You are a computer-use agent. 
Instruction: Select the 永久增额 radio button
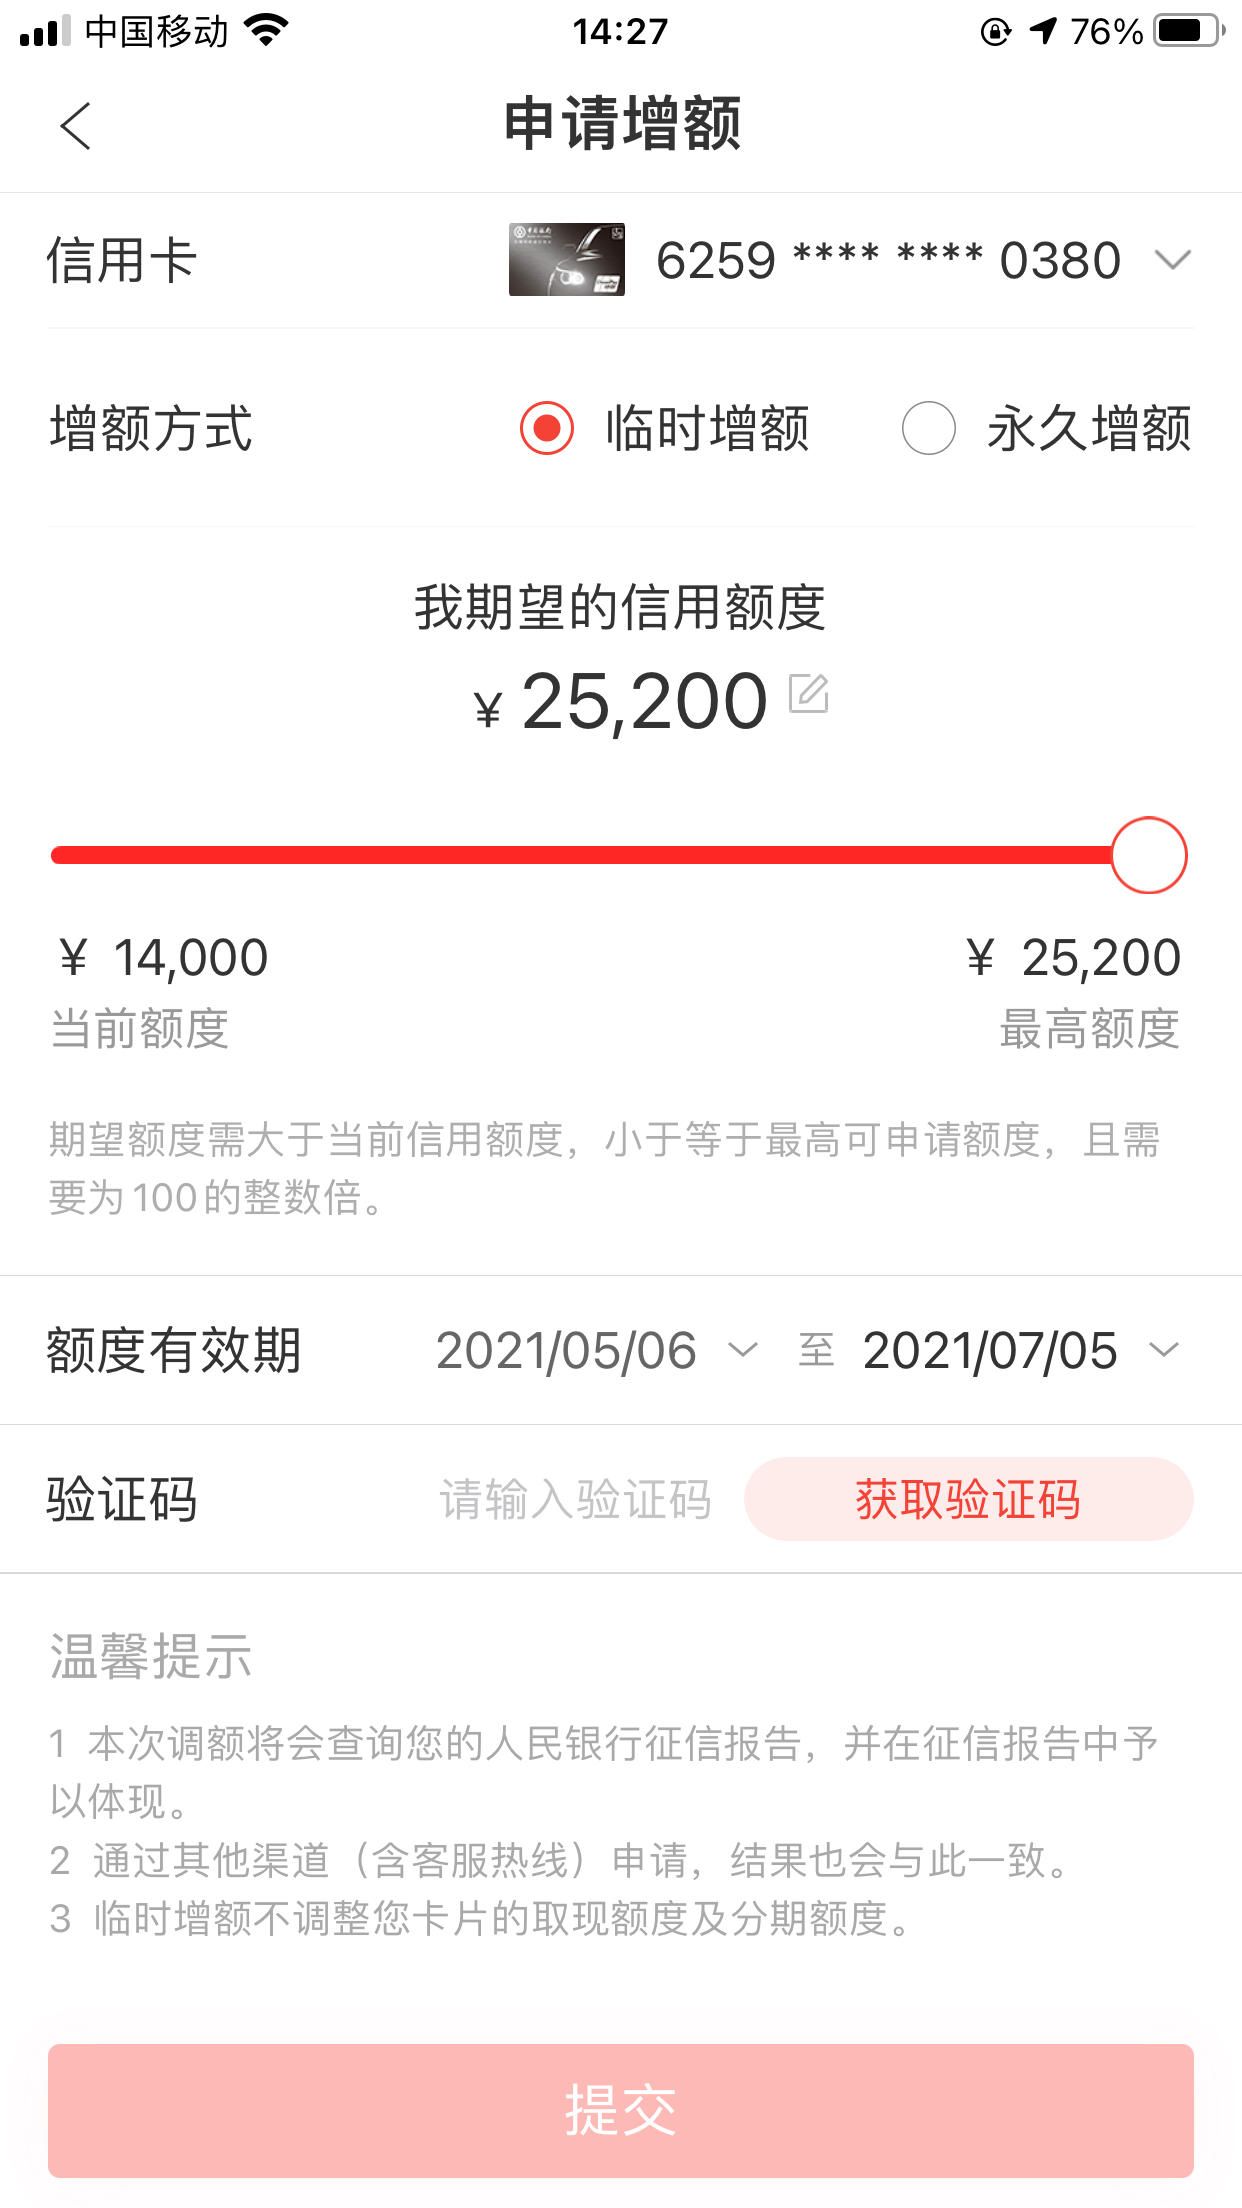click(x=929, y=428)
